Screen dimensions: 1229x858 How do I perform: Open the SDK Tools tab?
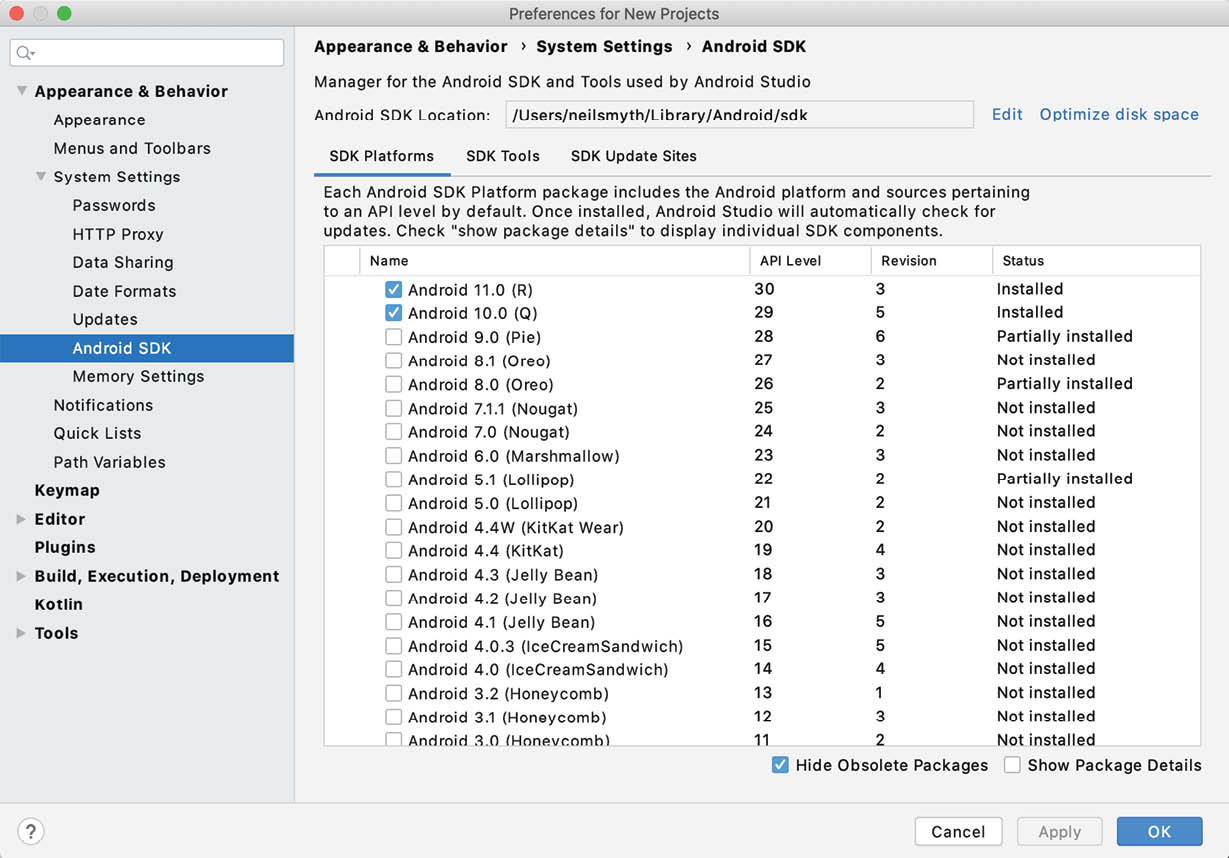click(503, 156)
